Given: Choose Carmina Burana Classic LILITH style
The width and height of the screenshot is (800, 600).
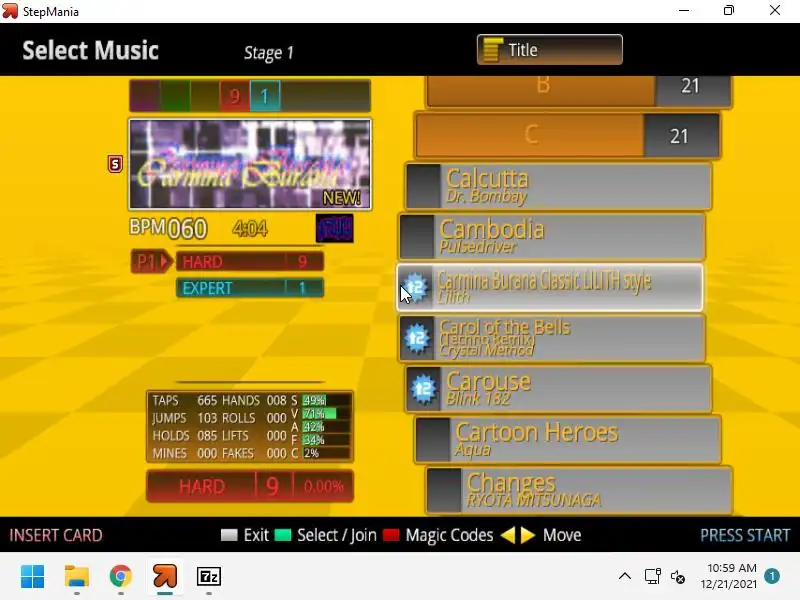Looking at the screenshot, I should [x=550, y=287].
